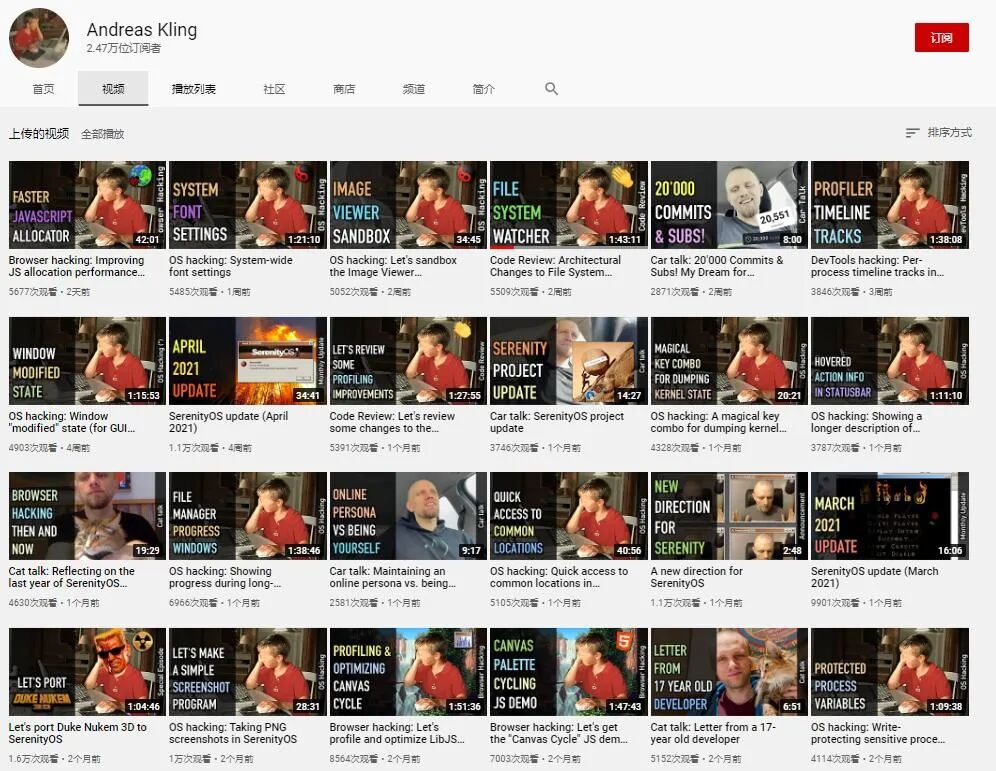
Task: Click title 'Code Review: Architectural Changes to File System'
Action: coord(555,266)
